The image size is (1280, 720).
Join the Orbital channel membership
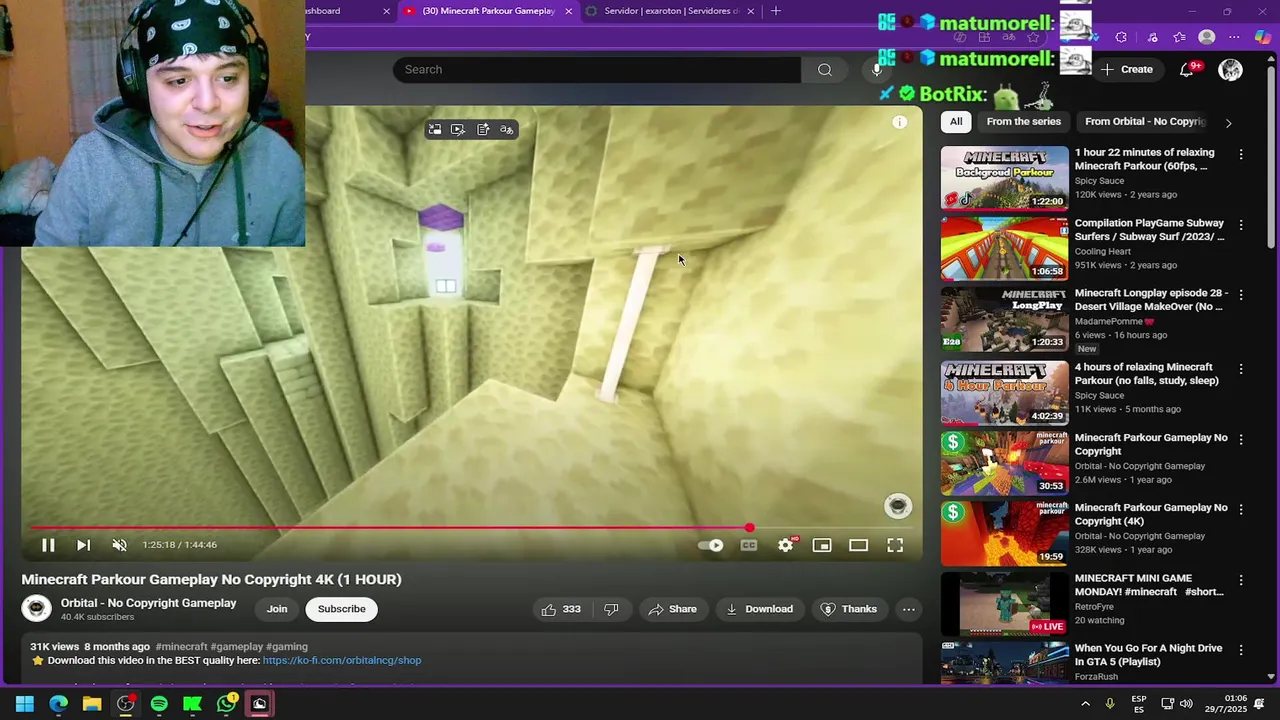pyautogui.click(x=277, y=609)
